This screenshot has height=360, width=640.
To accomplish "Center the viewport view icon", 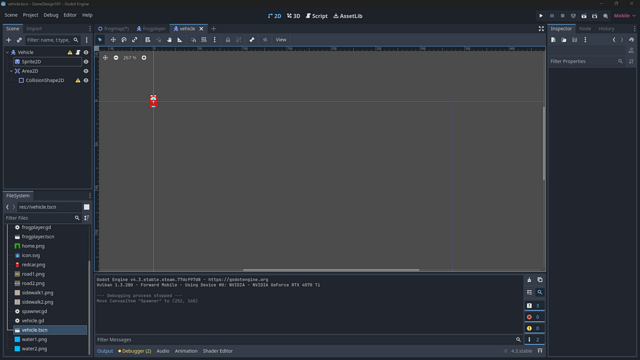I will [105, 58].
